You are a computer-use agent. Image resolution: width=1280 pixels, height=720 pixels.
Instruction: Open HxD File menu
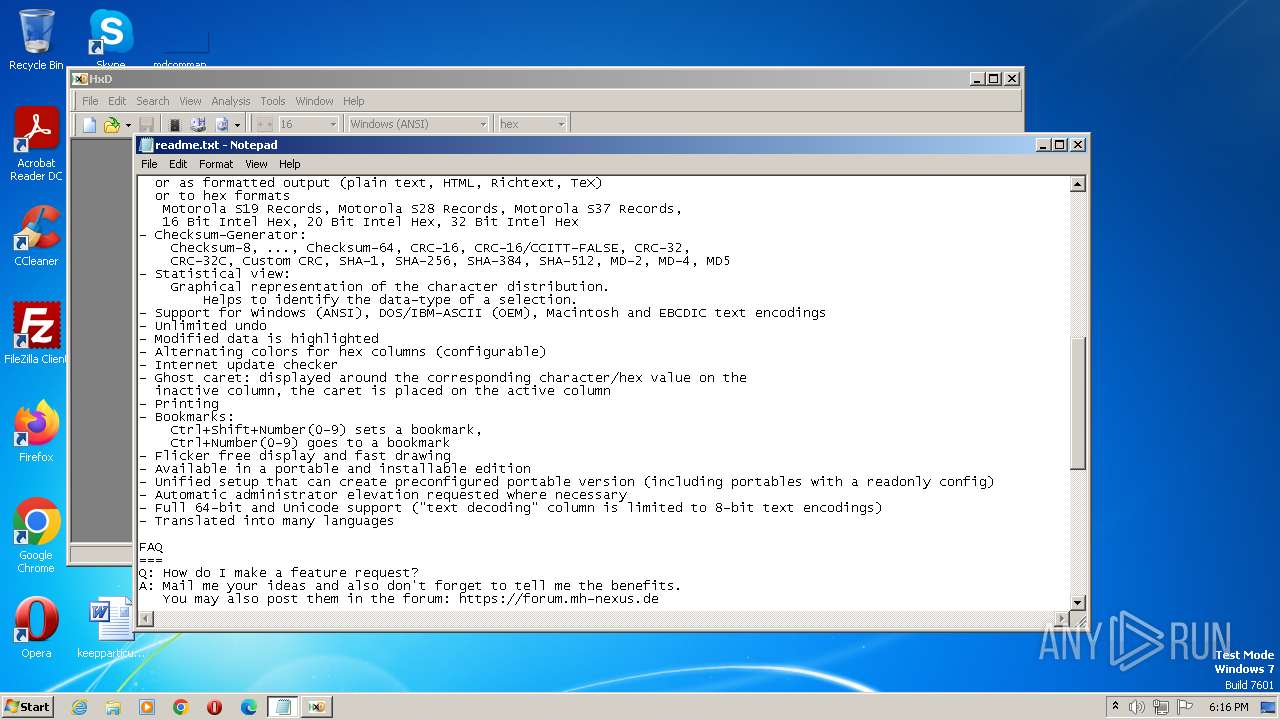90,101
